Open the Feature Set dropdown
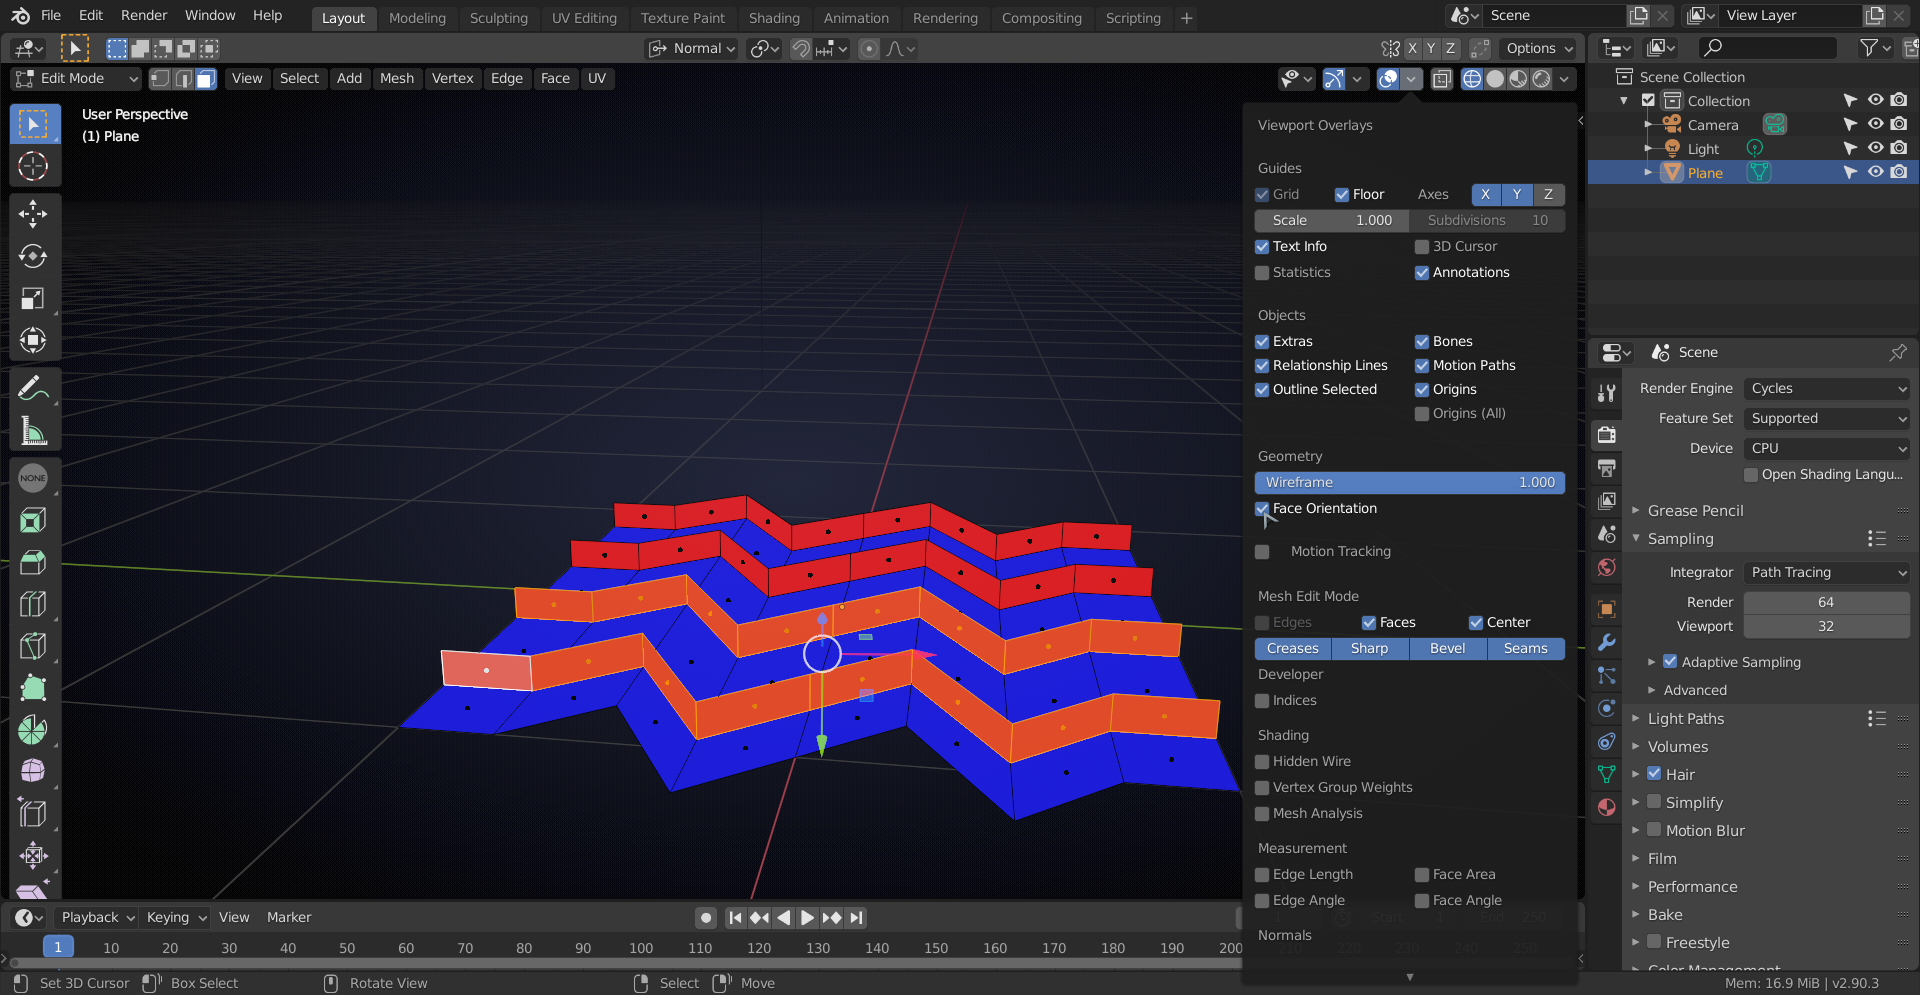This screenshot has height=995, width=1920. (1827, 419)
